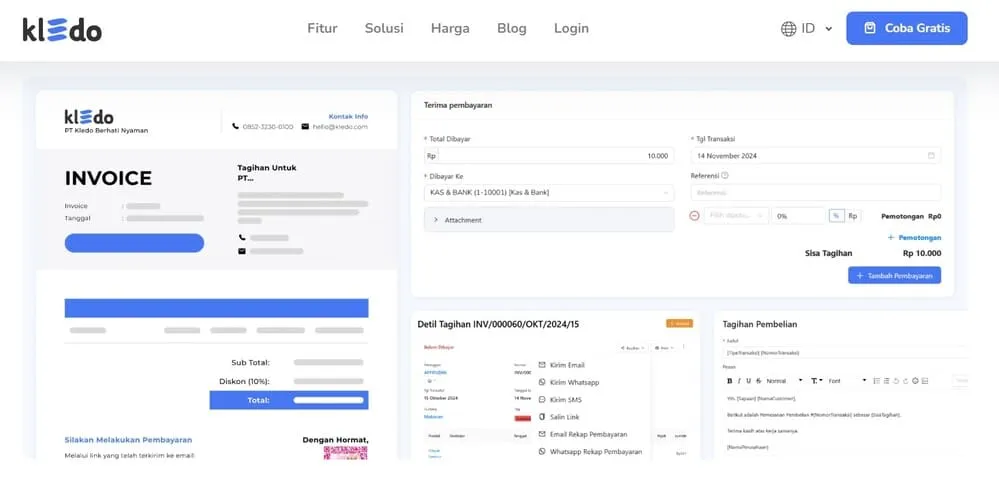
Task: Go to the Harga page
Action: coord(450,28)
